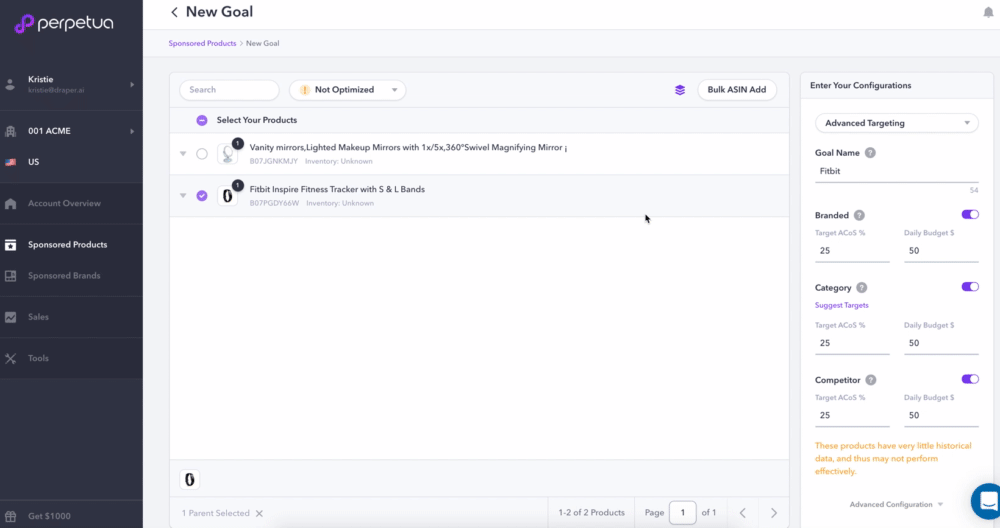Open the Not Optimized filter dropdown
1000x528 pixels.
(348, 90)
